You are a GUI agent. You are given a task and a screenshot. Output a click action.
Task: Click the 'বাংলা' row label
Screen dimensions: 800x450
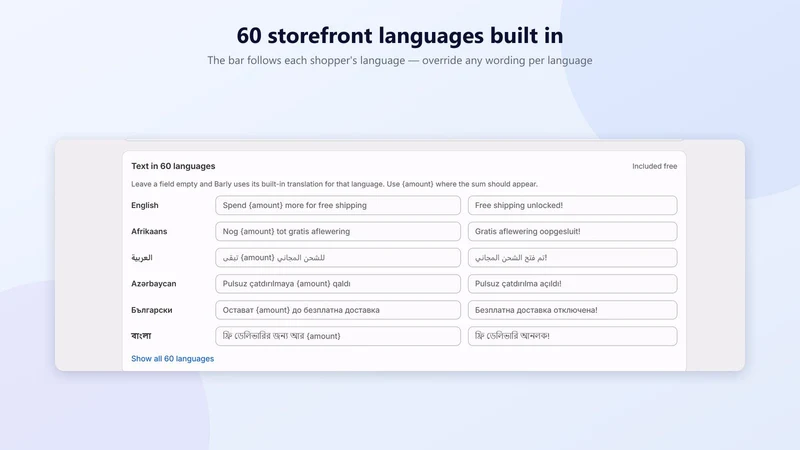tap(141, 336)
